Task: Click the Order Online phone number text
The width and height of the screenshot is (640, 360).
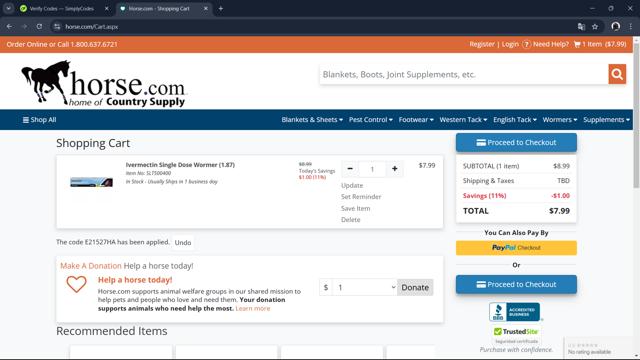Action: click(x=62, y=44)
